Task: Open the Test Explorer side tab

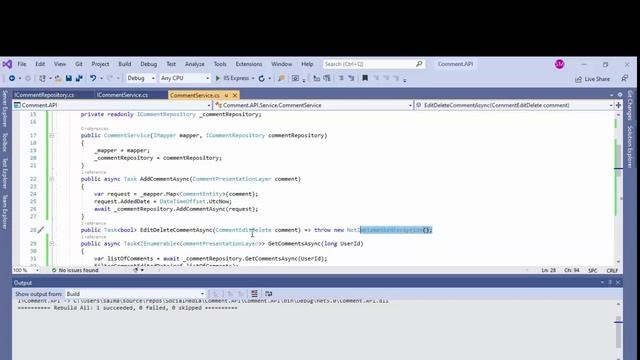Action: click(x=5, y=173)
